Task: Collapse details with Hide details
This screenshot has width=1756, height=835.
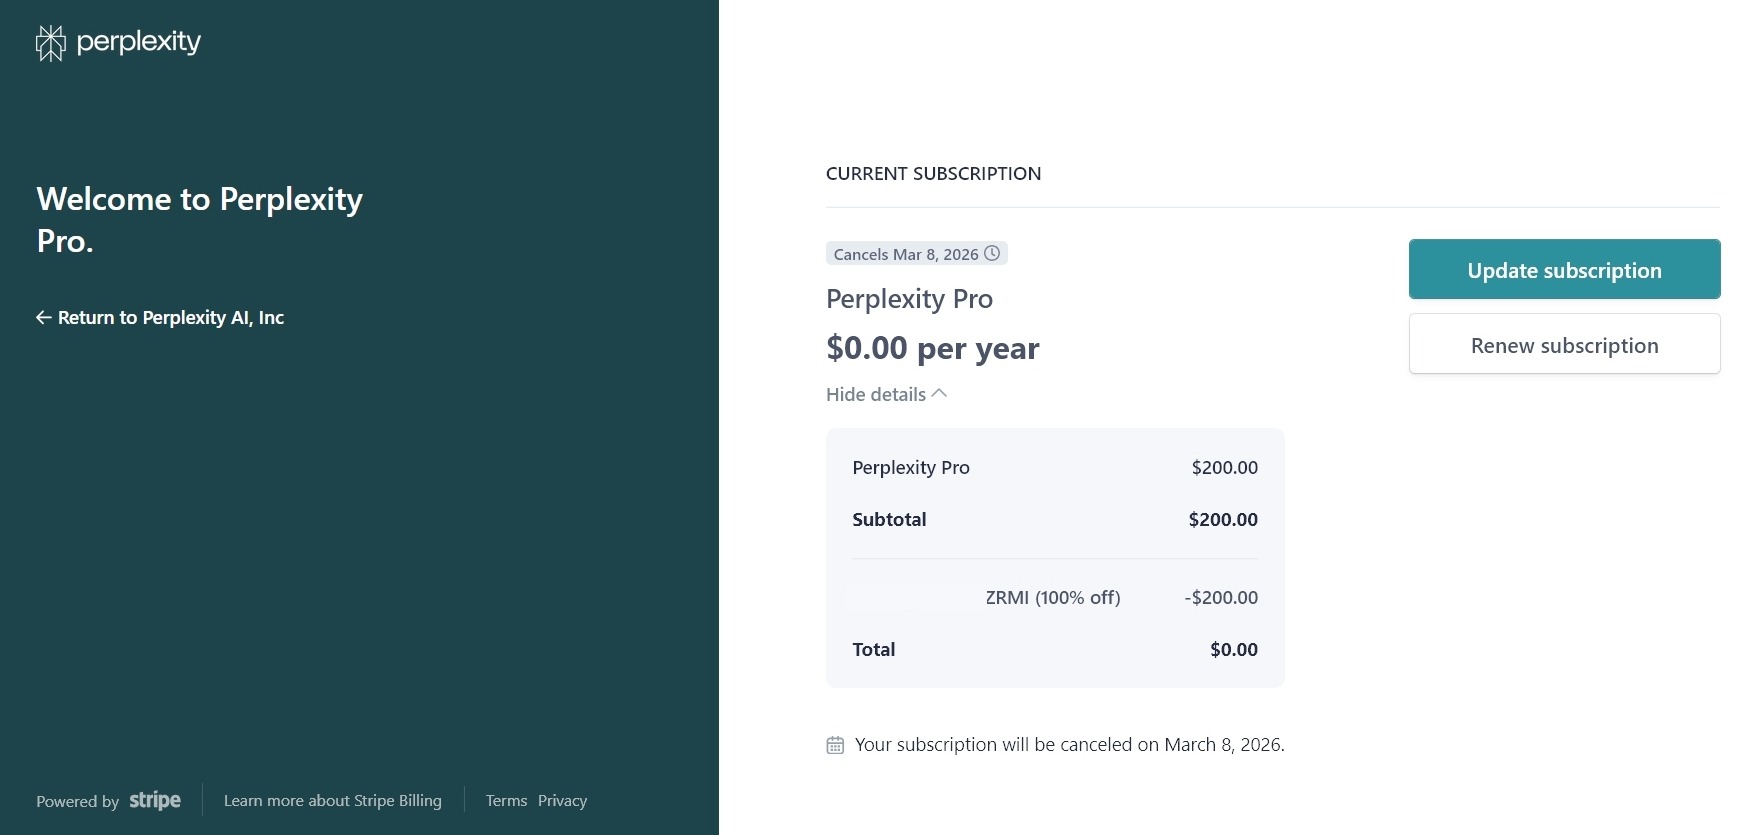Action: coord(876,395)
